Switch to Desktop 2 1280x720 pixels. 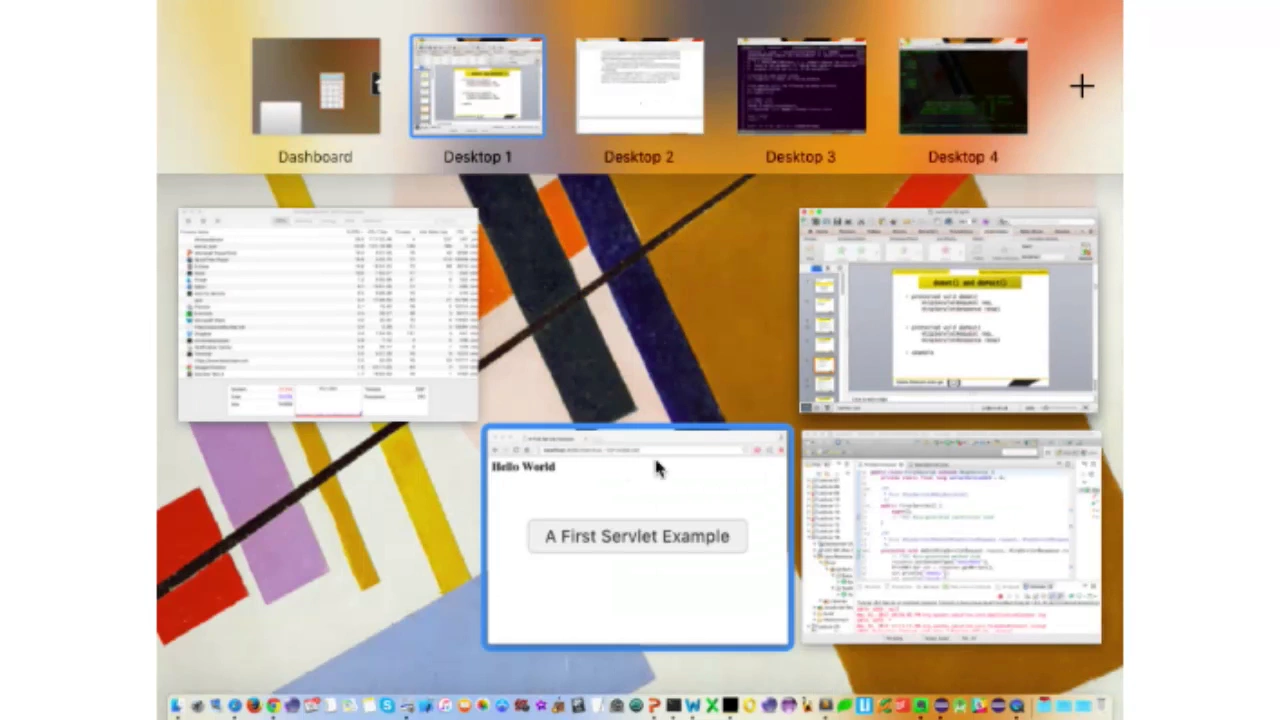coord(639,87)
